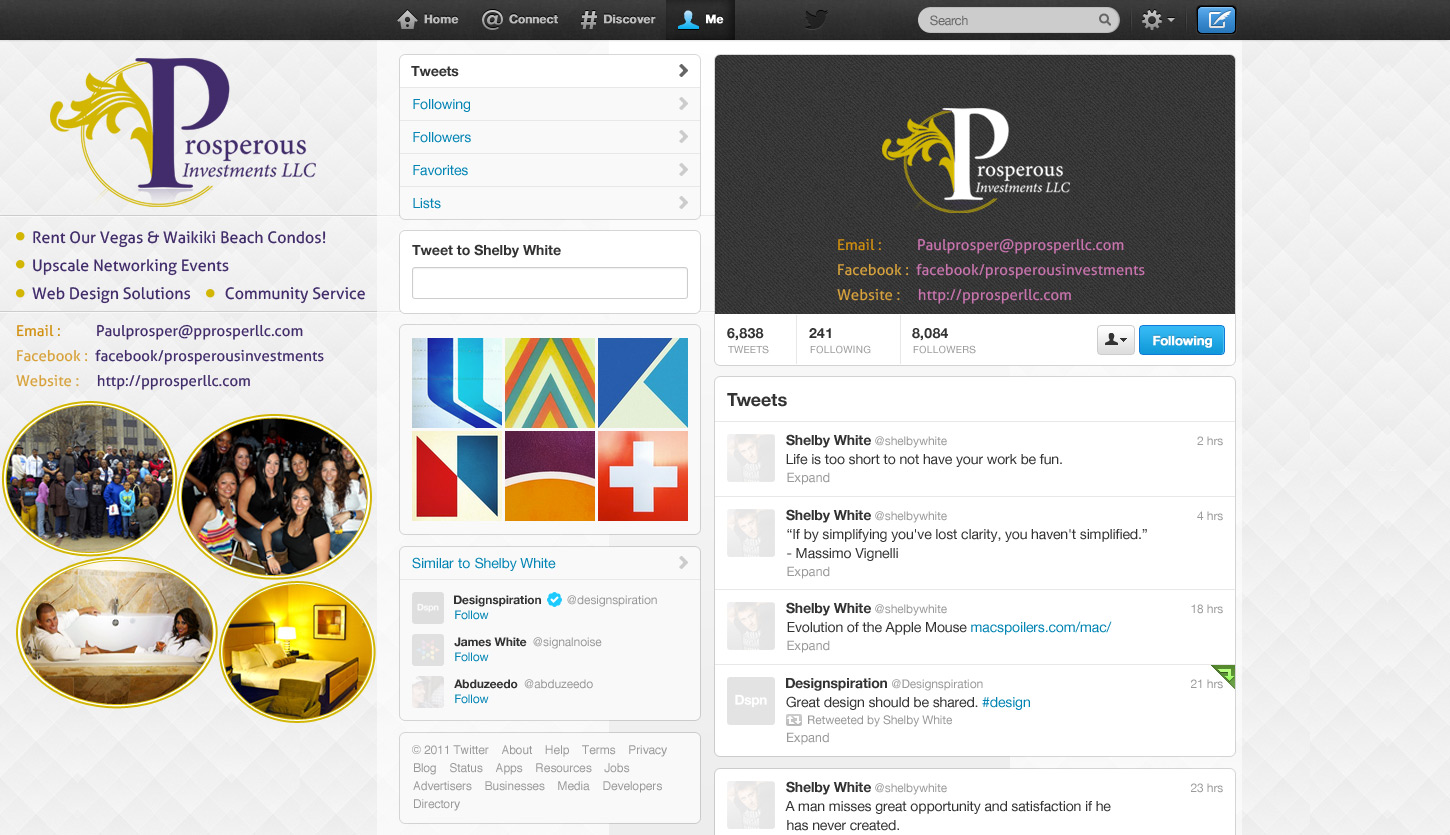Expand Similar to Shelby White panel
1450x835 pixels.
tap(684, 563)
